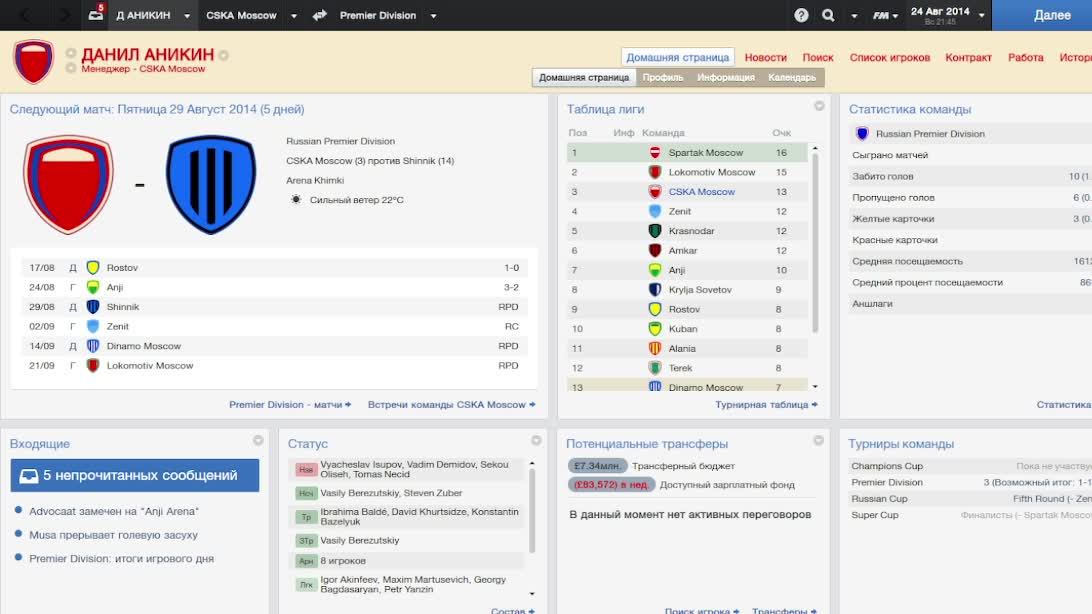Open 5 непрочитанных сообщений button
Screen dimensions: 1092x614
pos(135,475)
